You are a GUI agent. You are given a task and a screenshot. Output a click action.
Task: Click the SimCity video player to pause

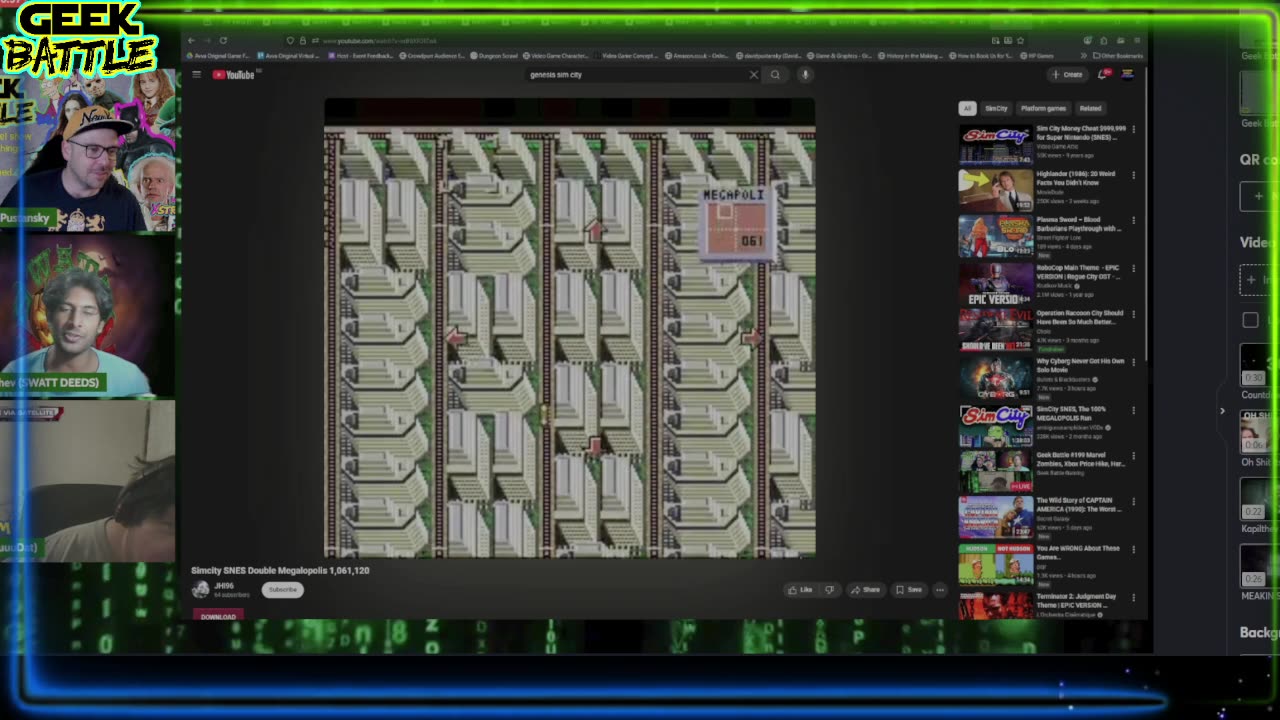click(x=569, y=328)
